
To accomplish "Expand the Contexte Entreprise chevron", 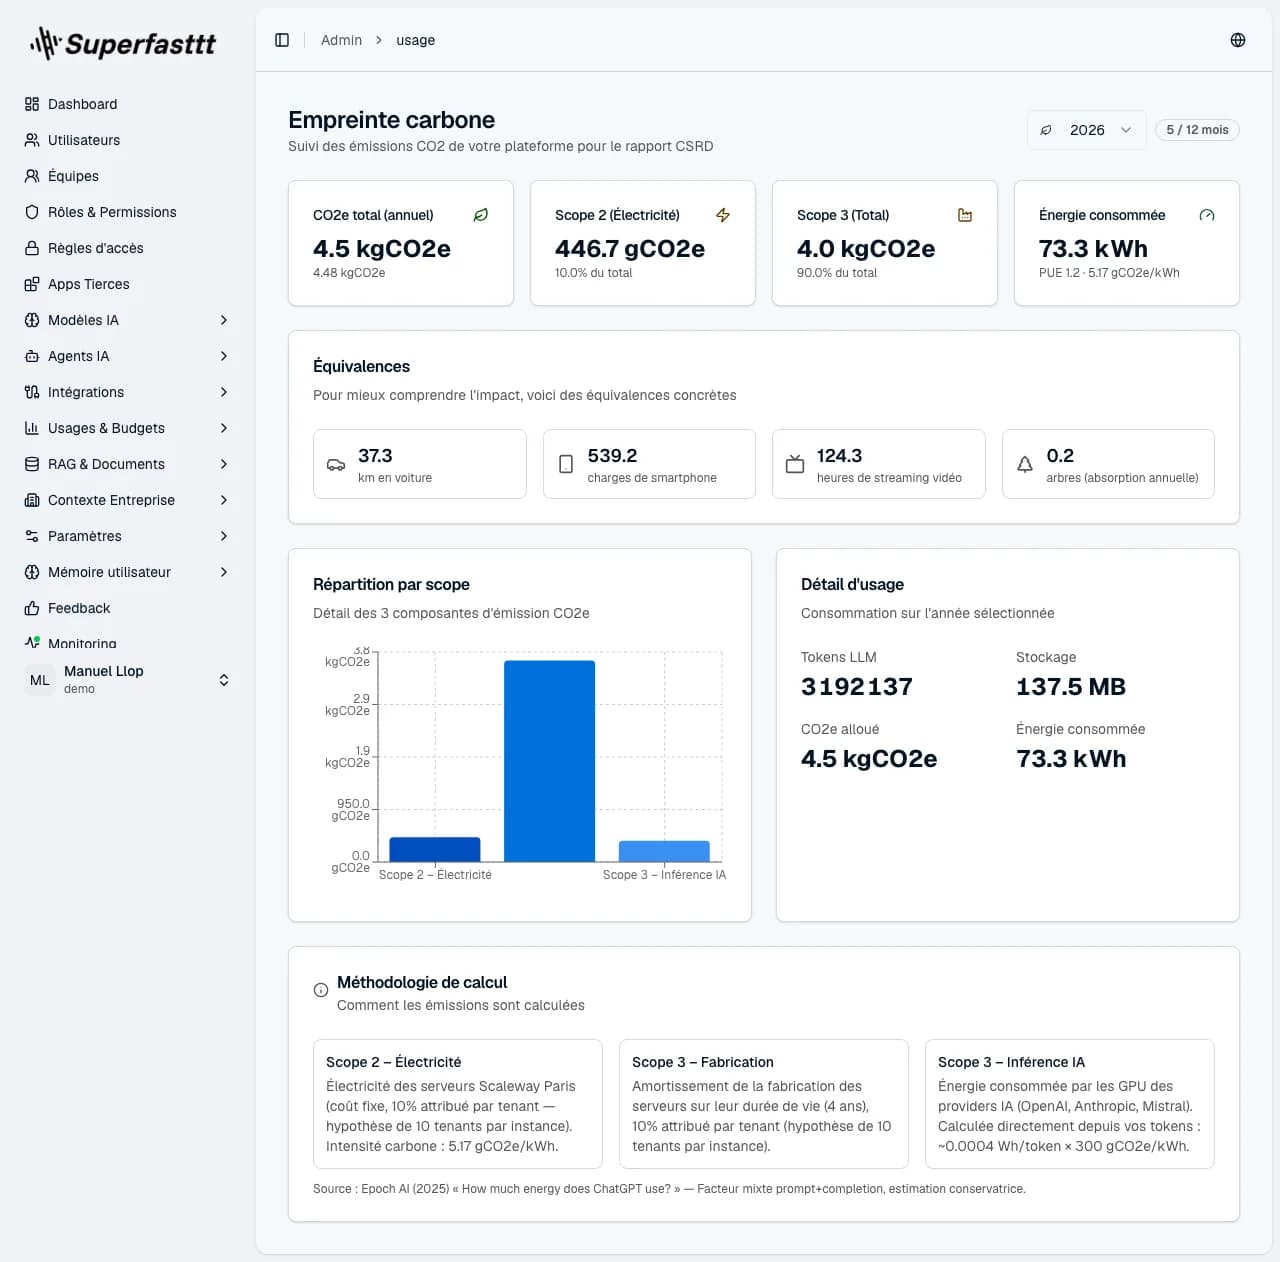I will point(224,500).
